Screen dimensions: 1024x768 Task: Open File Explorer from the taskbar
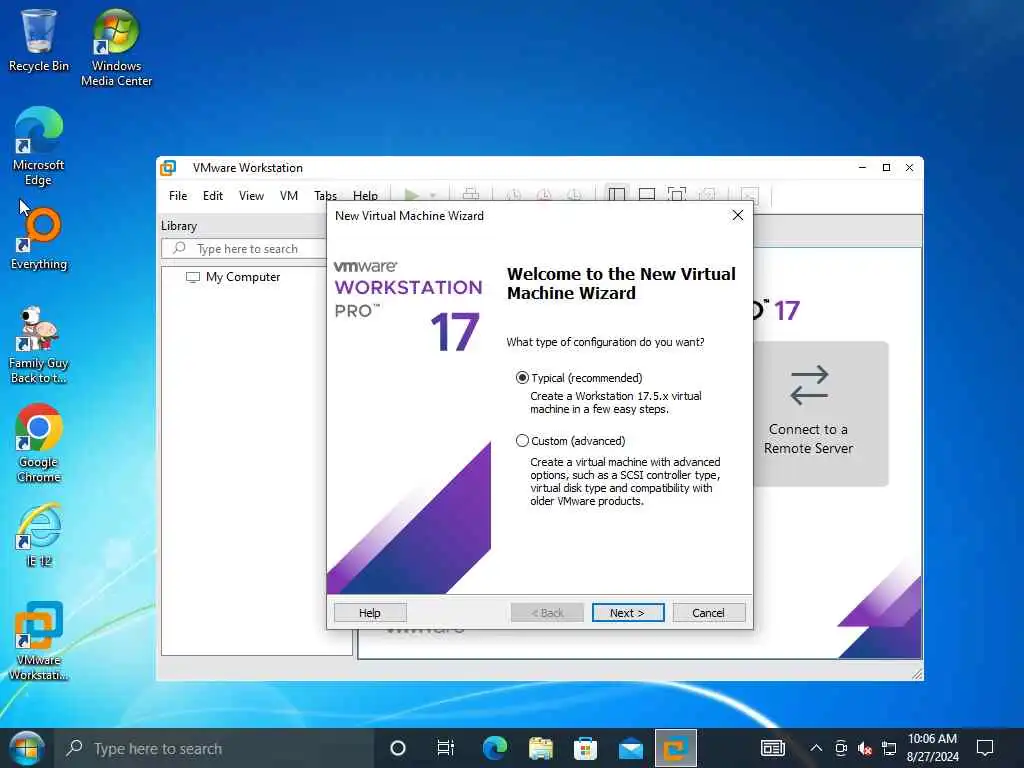[540, 748]
